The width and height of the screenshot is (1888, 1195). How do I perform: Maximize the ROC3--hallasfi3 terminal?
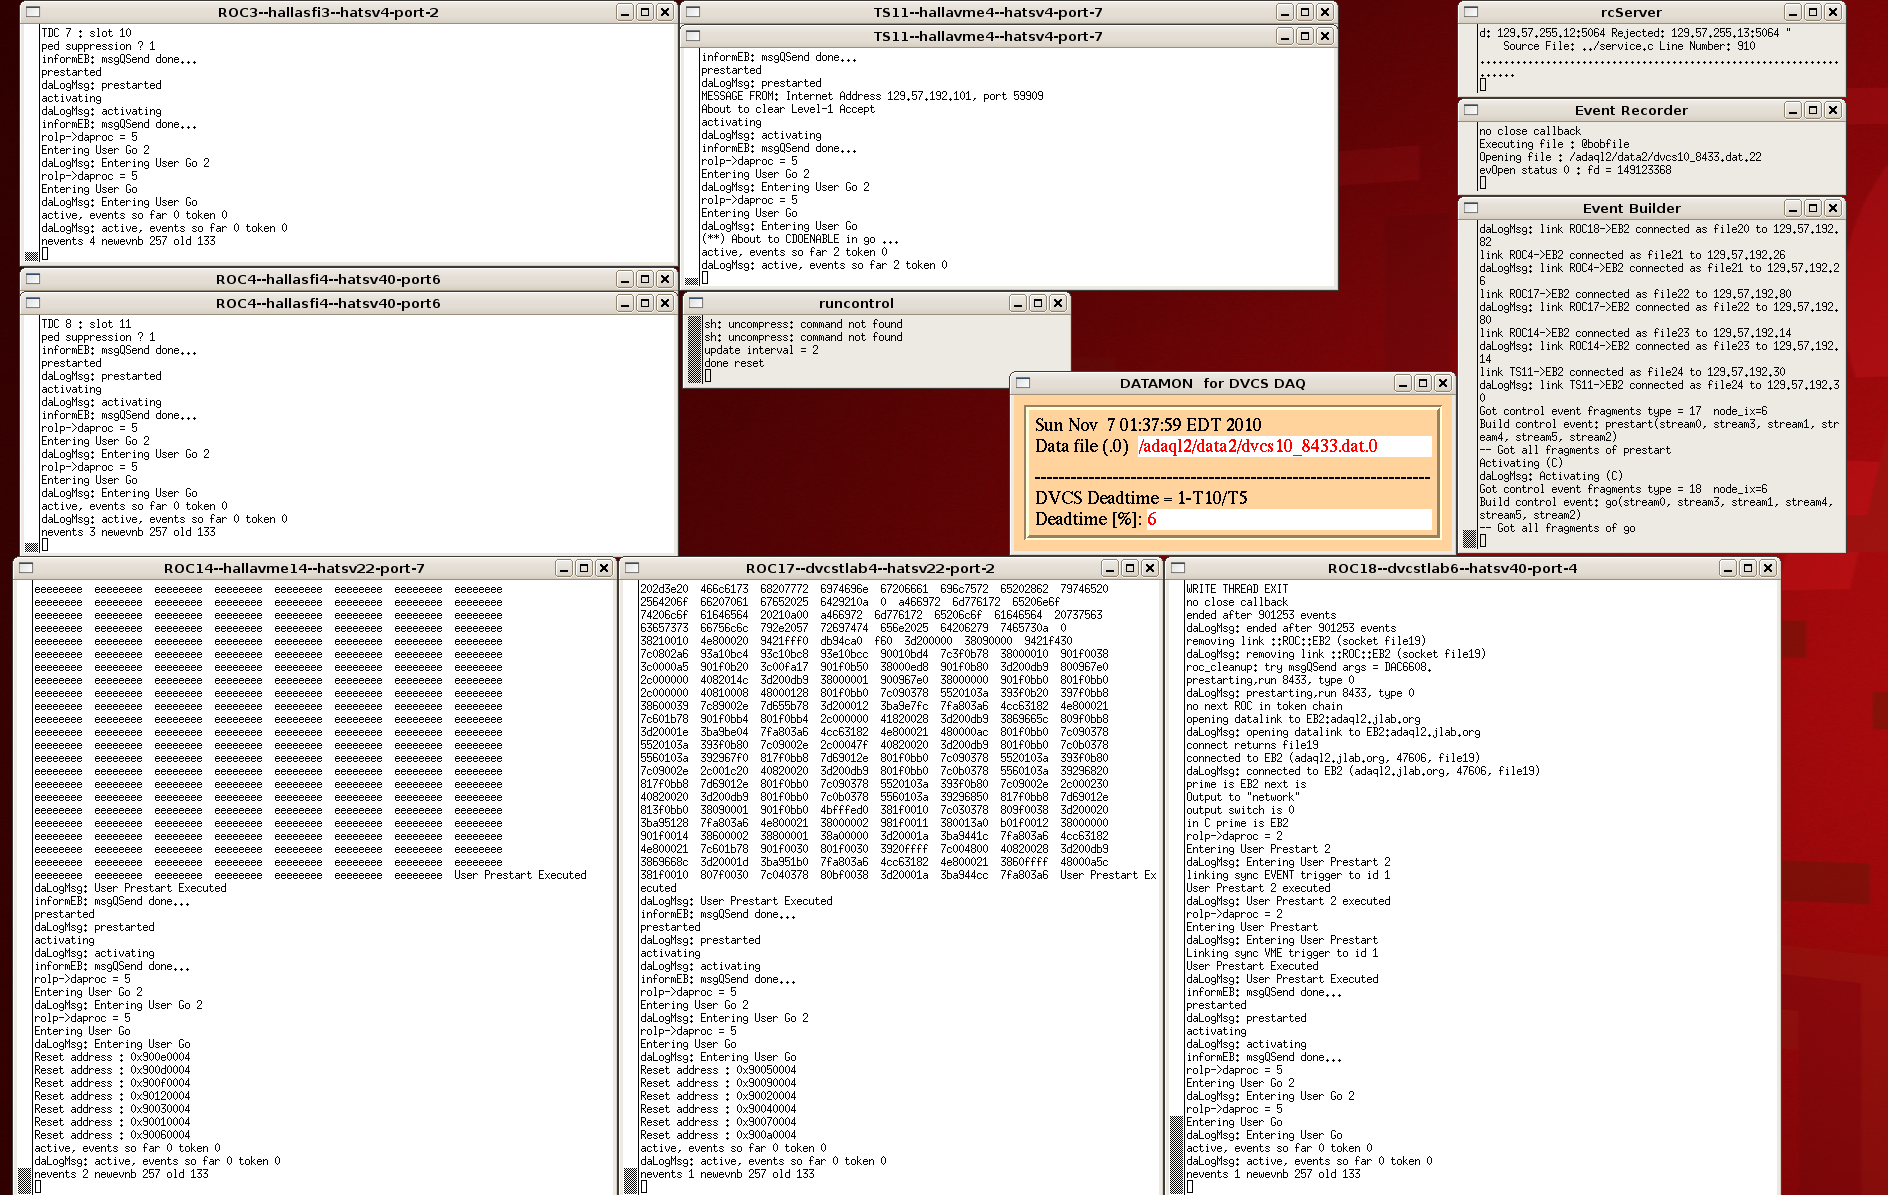point(645,12)
